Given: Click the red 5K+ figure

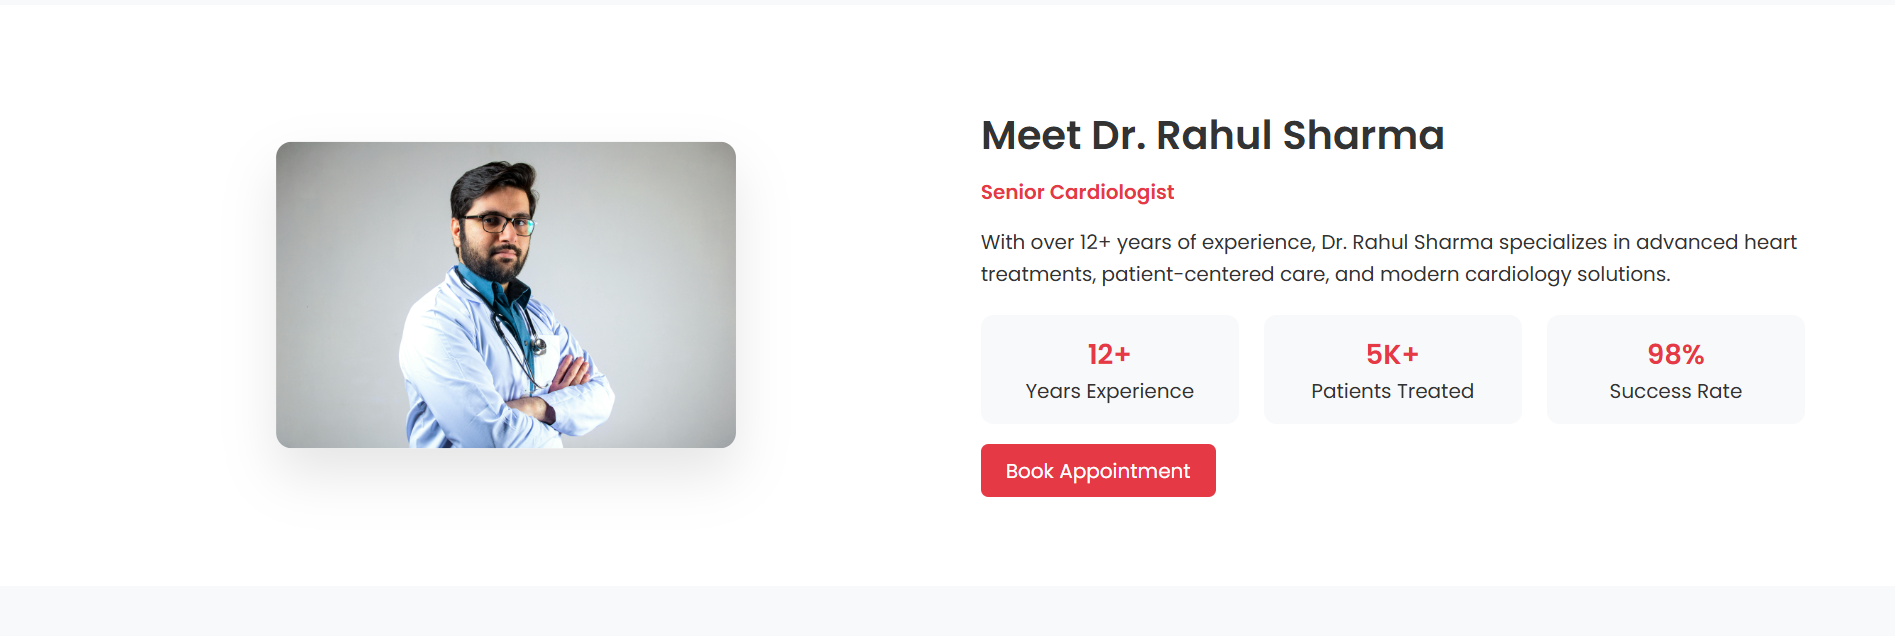Looking at the screenshot, I should click(1393, 354).
